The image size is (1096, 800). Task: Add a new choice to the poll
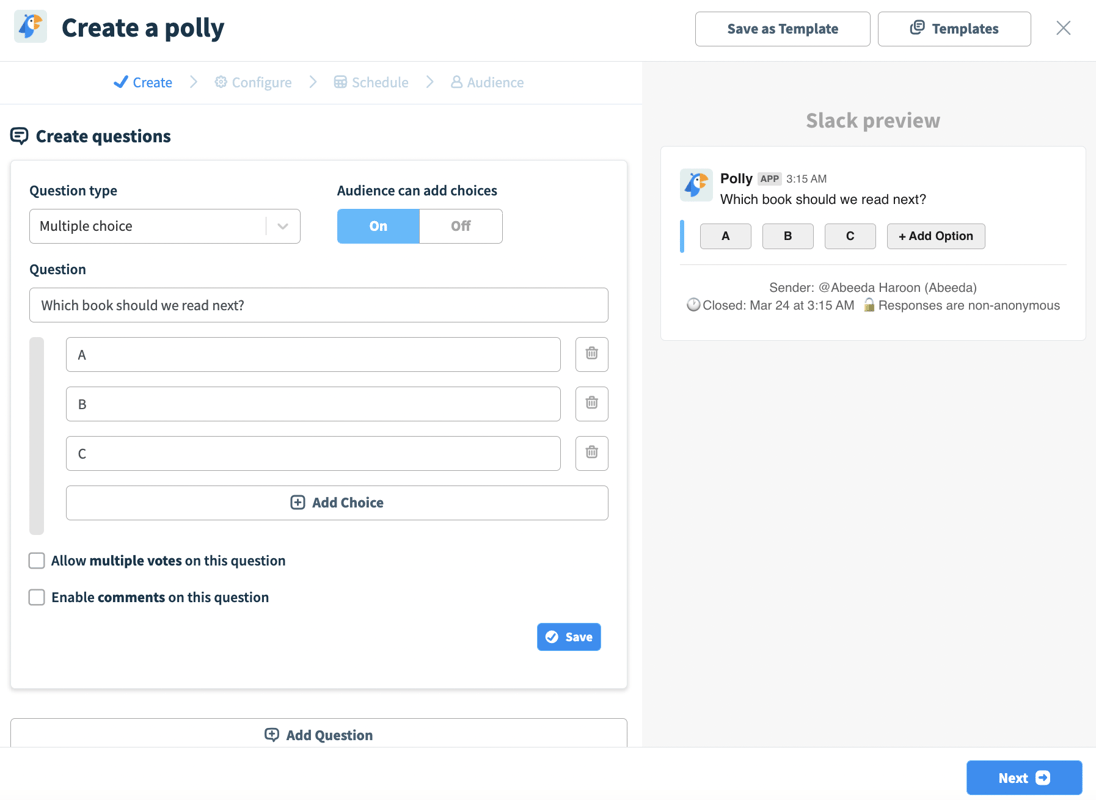pyautogui.click(x=336, y=502)
